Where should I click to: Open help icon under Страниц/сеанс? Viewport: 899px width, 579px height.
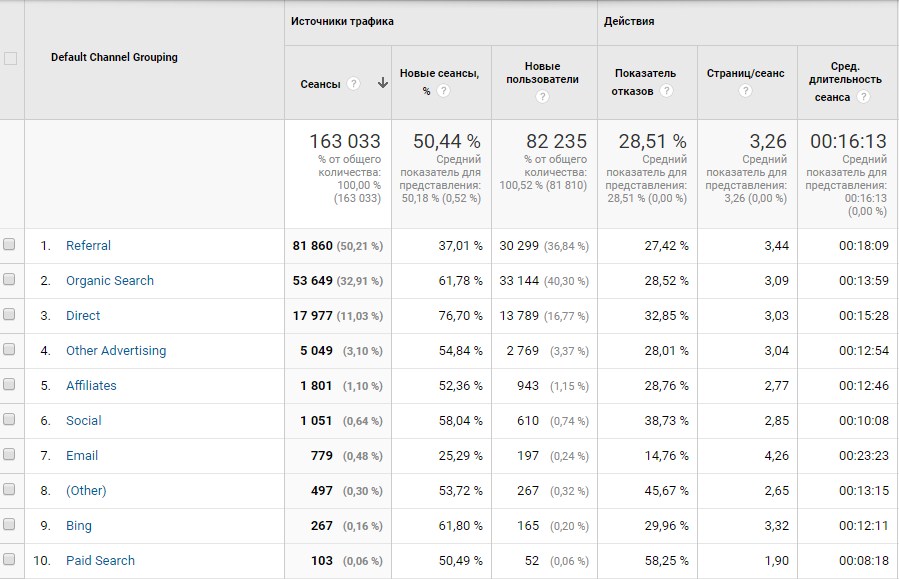click(x=745, y=91)
